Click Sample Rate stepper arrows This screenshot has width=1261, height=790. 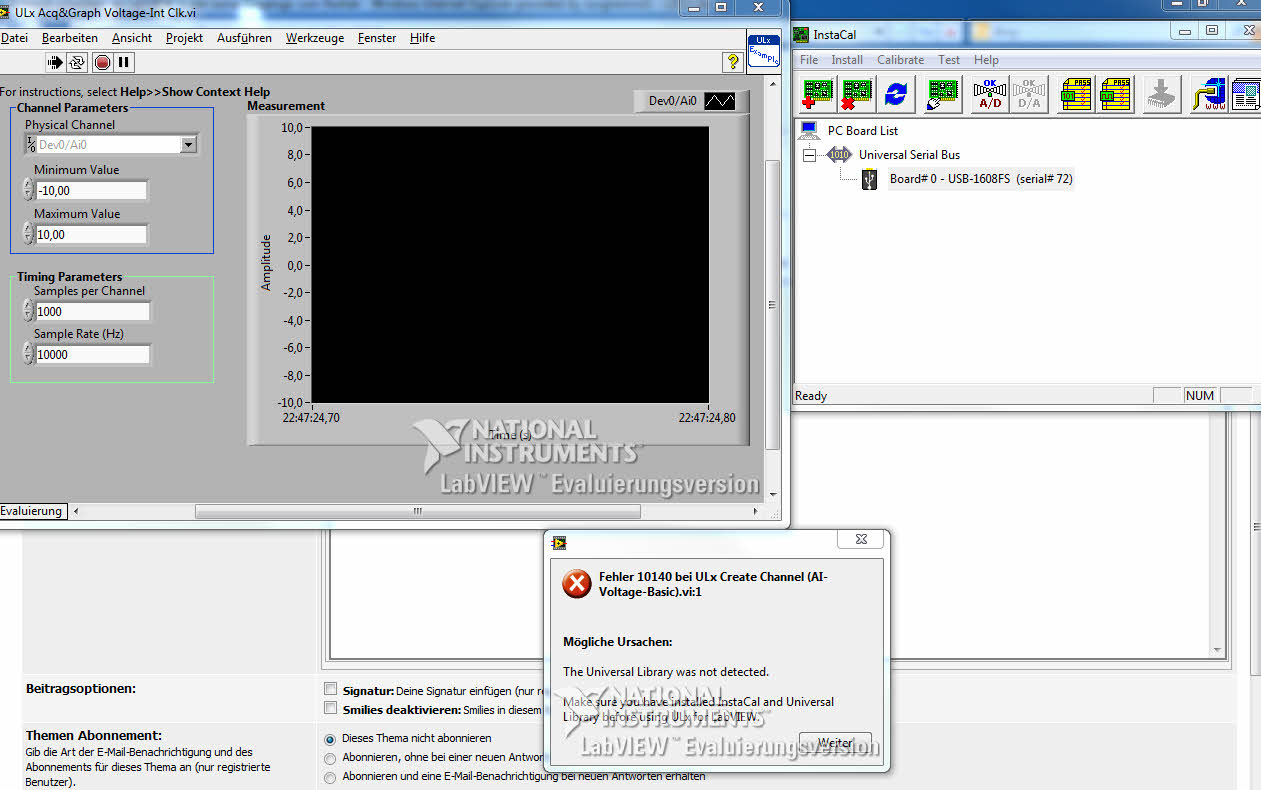(28, 354)
